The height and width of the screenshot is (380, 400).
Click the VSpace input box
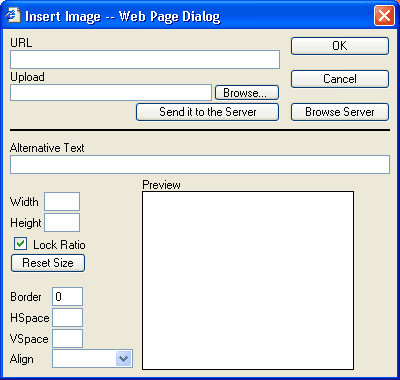(x=67, y=339)
